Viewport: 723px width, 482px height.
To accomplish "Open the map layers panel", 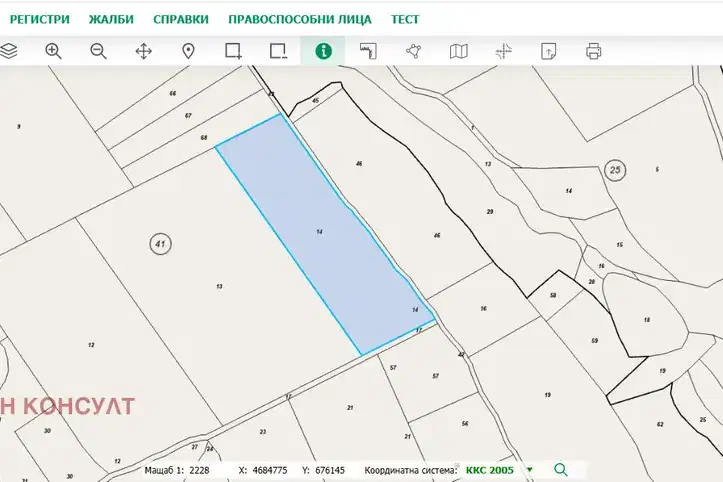I will [8, 51].
